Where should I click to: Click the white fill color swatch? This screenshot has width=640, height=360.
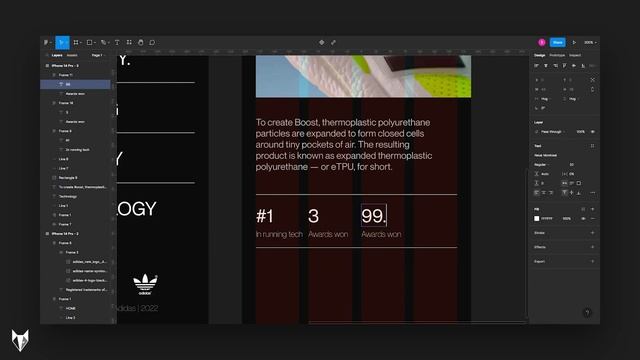(x=537, y=219)
